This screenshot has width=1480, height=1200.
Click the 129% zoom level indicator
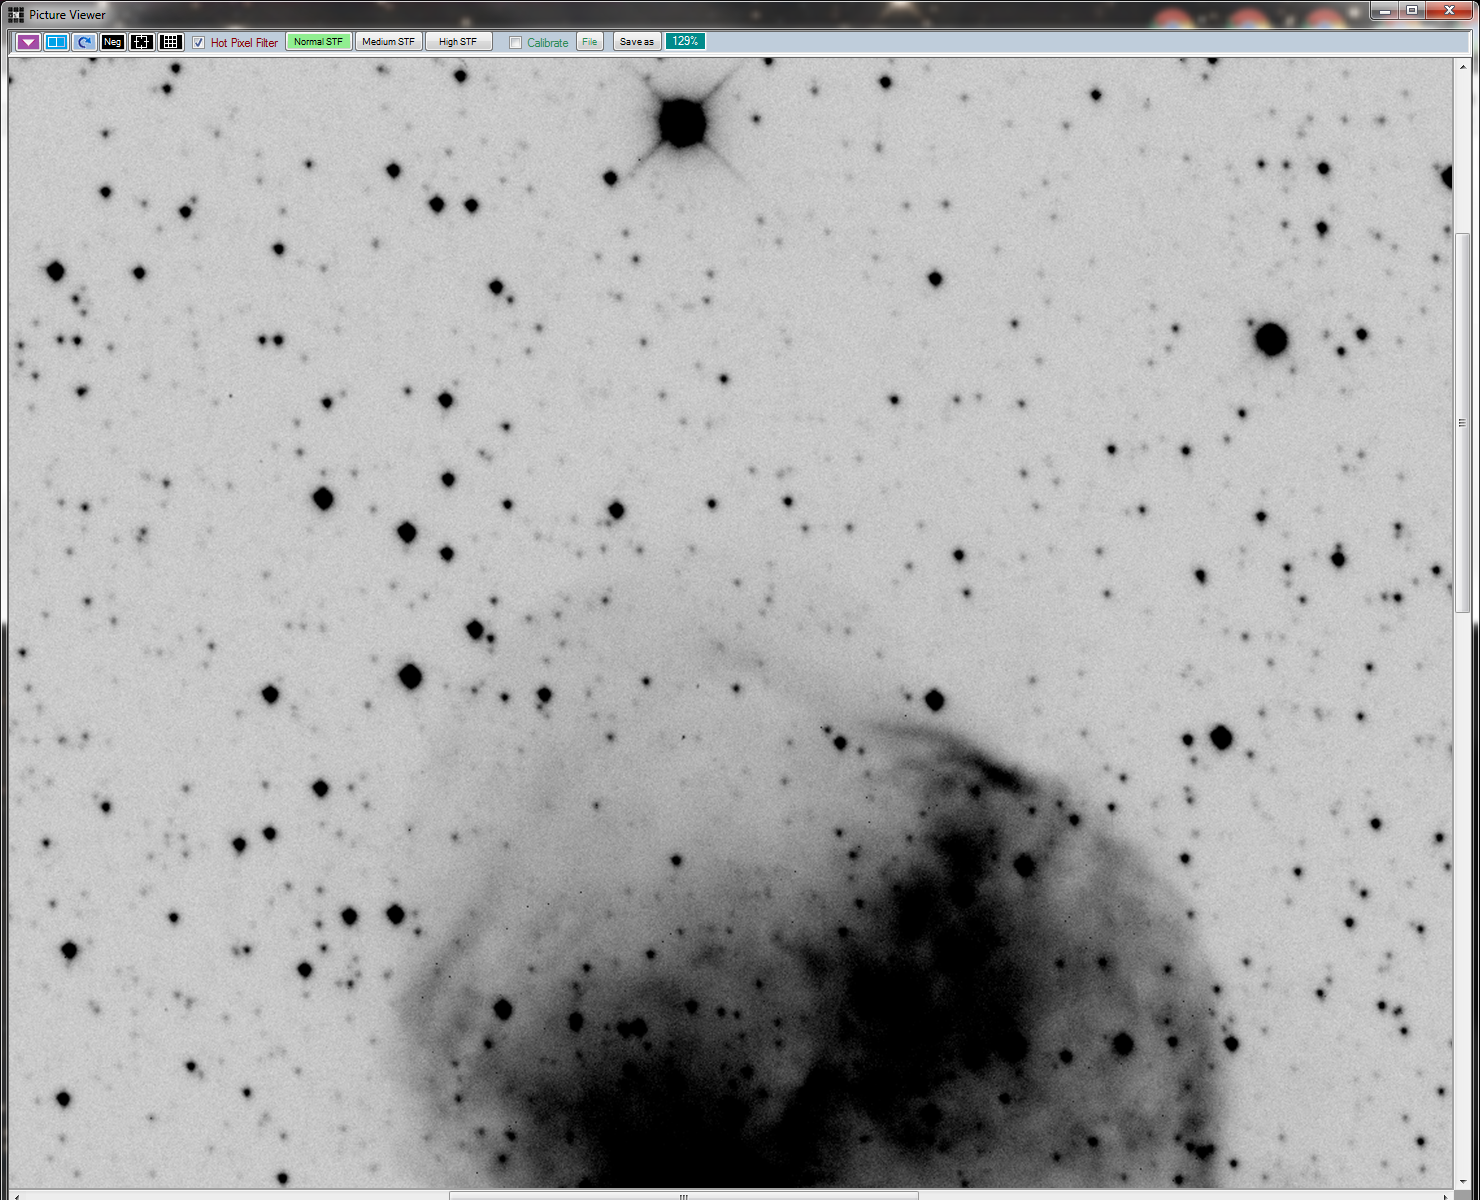pyautogui.click(x=685, y=41)
